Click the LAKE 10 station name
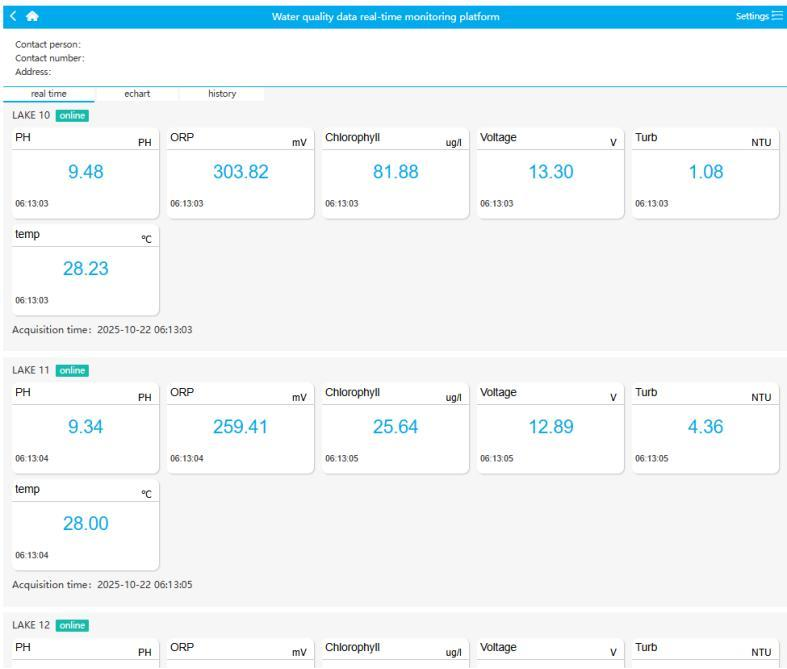 click(x=31, y=115)
